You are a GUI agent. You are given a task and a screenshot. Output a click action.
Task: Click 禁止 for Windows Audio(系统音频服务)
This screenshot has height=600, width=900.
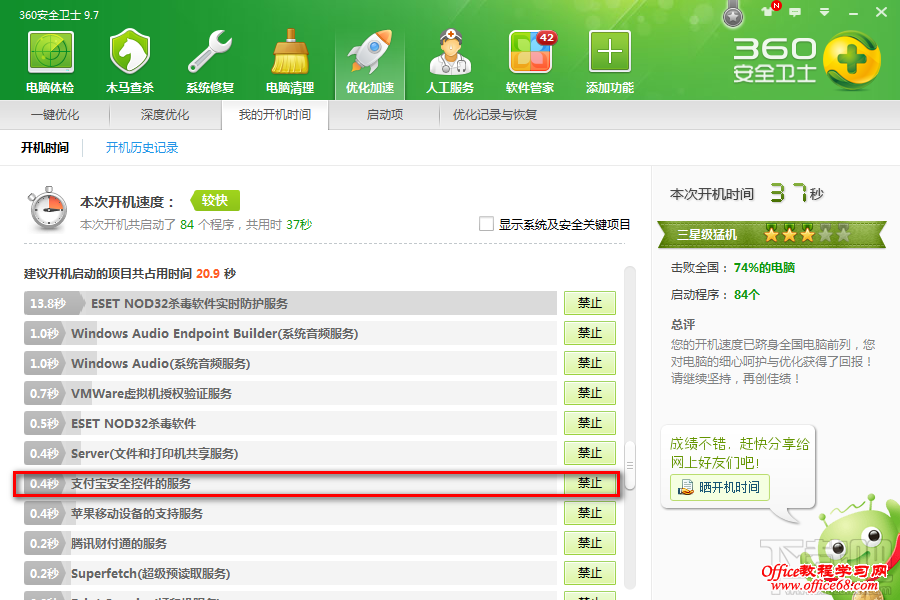tap(589, 363)
